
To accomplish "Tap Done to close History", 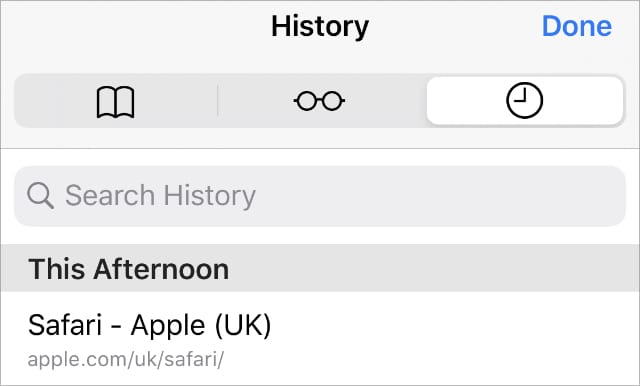I will click(x=576, y=26).
